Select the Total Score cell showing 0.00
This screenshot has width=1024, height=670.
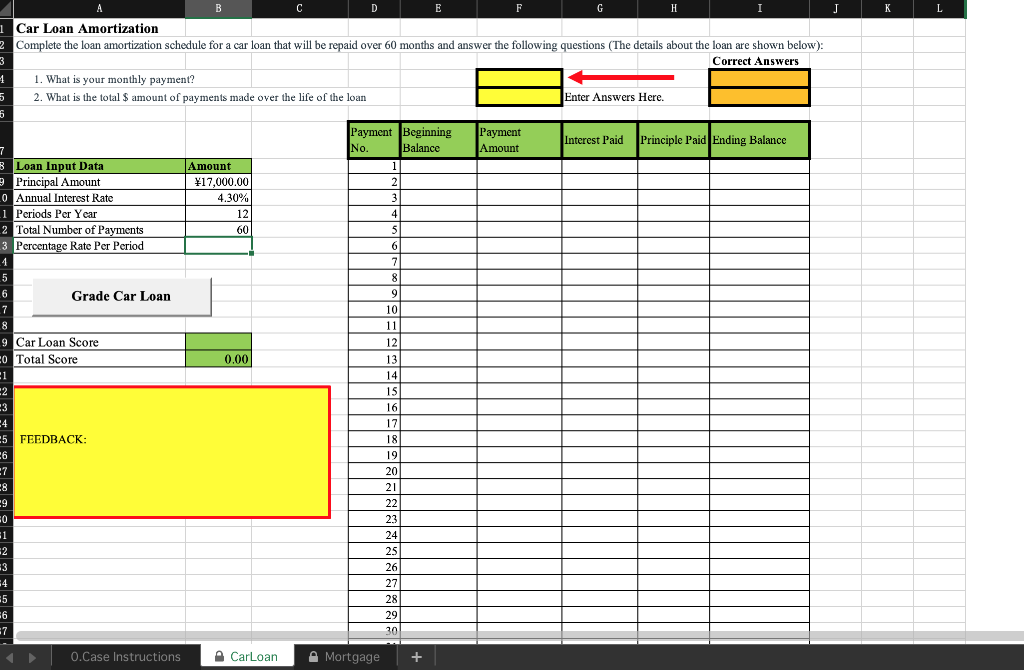click(x=218, y=359)
